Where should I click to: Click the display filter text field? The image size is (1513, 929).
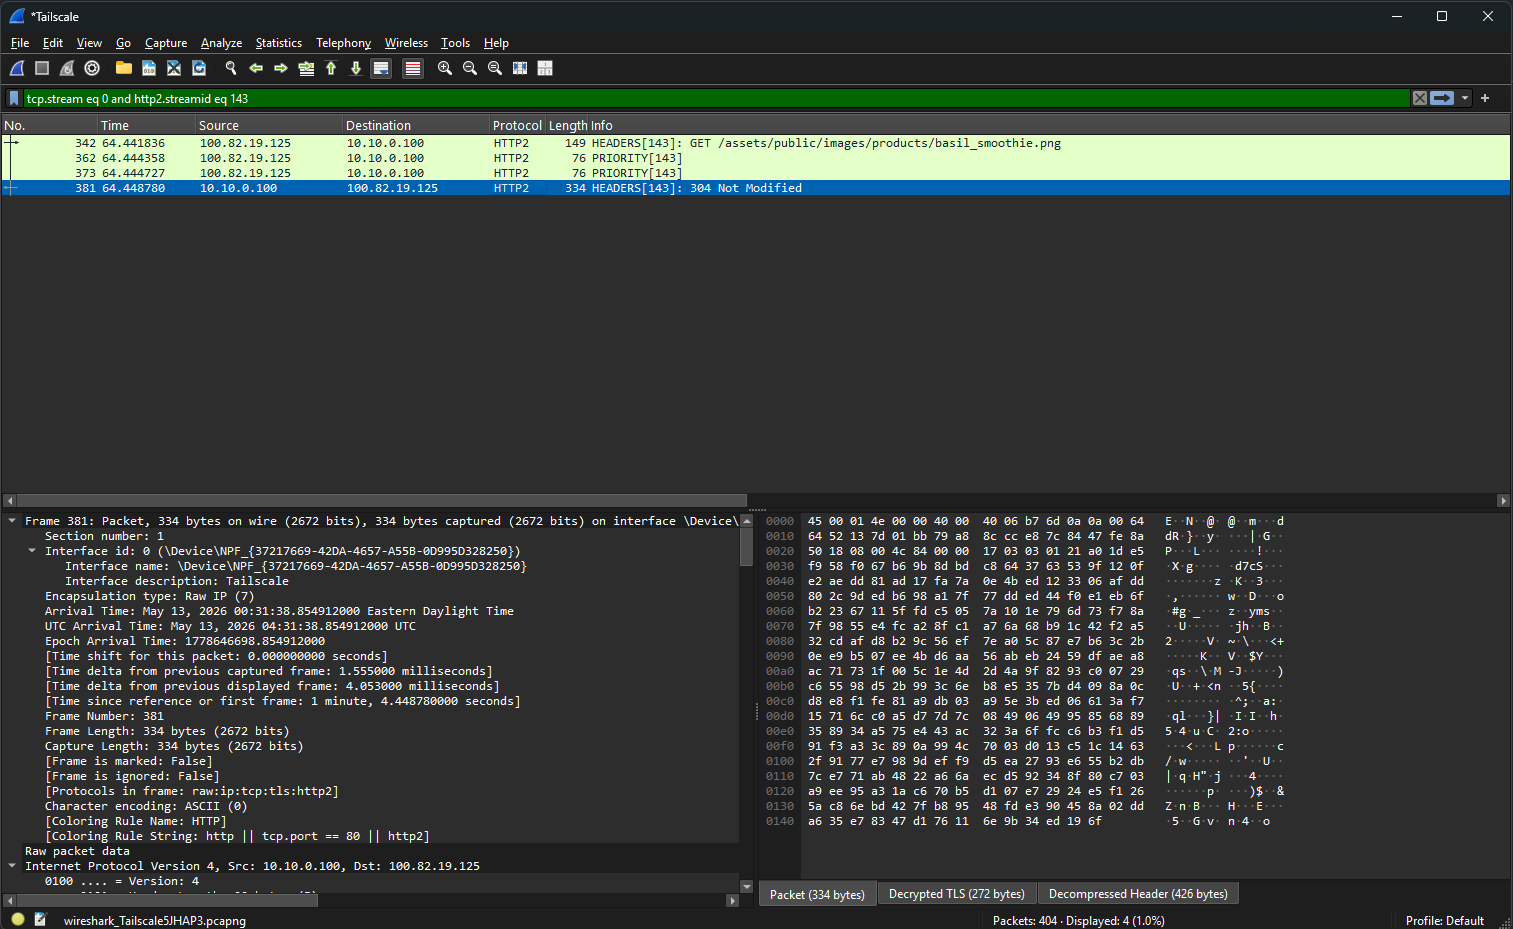[x=715, y=98]
